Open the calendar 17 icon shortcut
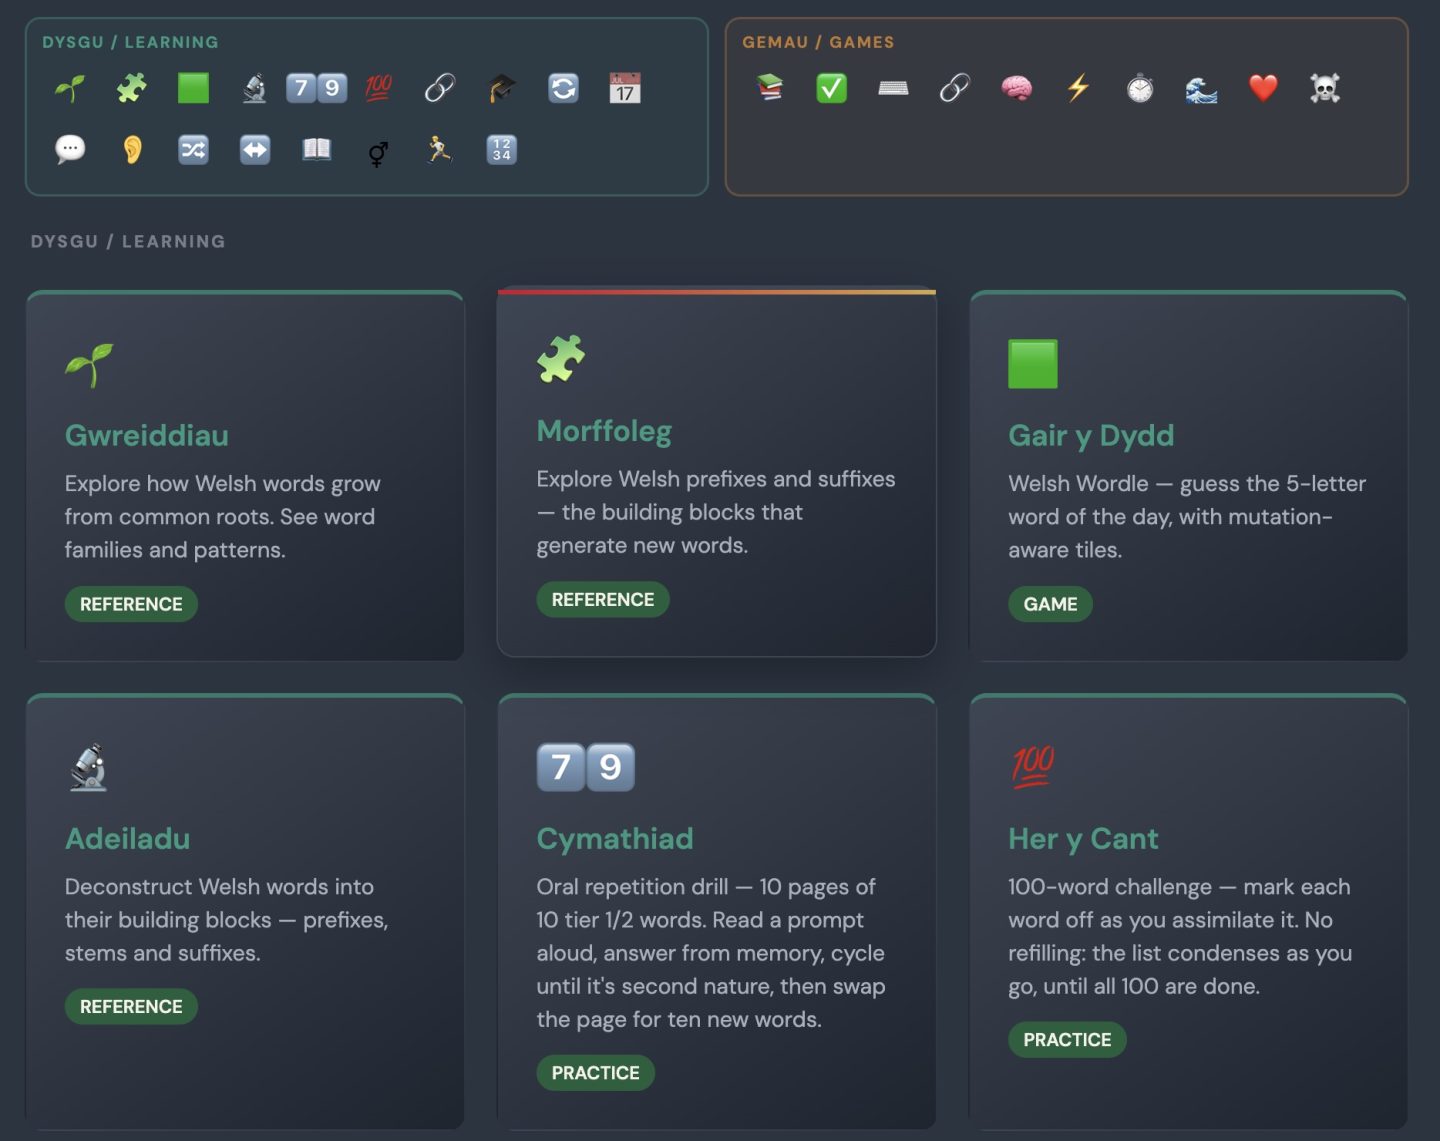Screen dimensions: 1440x1141 pos(625,89)
